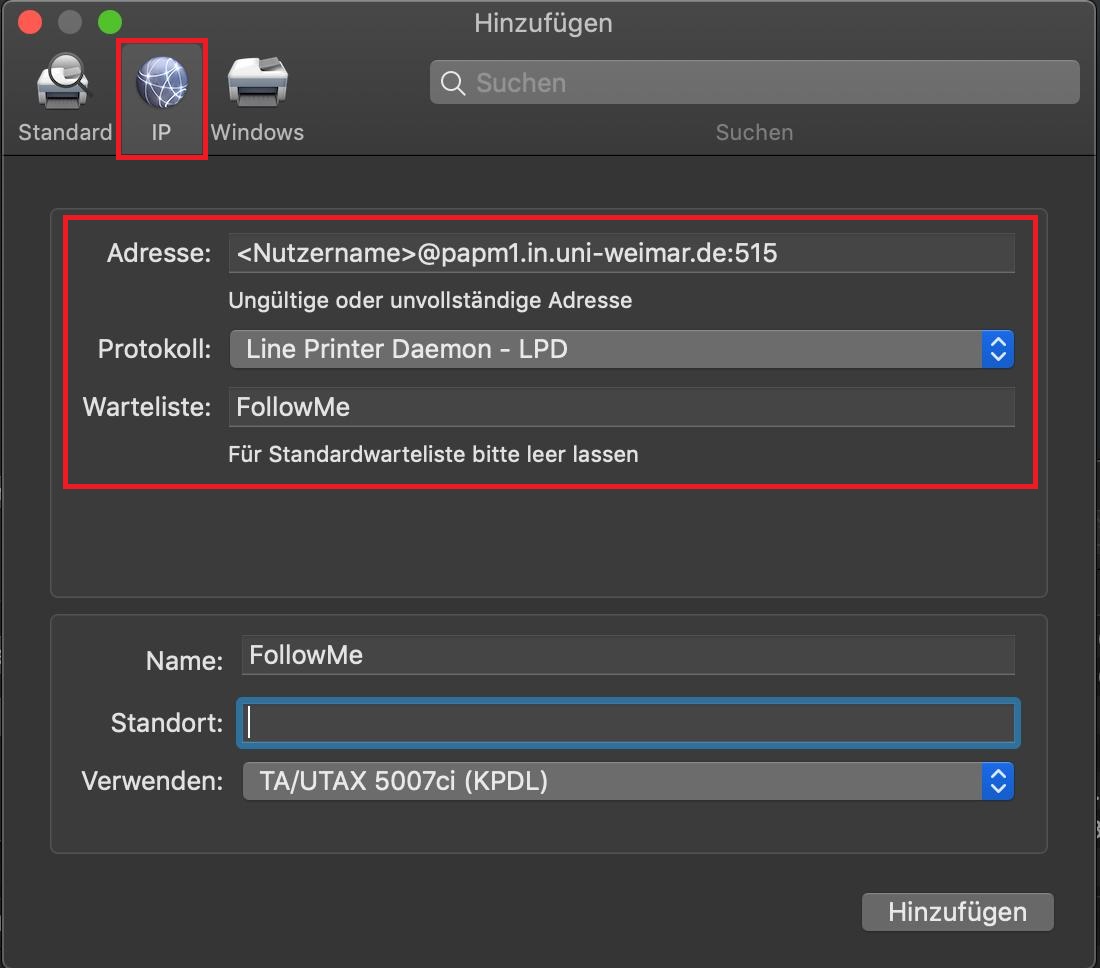
Task: Click into the Adresse text field
Action: tap(620, 253)
